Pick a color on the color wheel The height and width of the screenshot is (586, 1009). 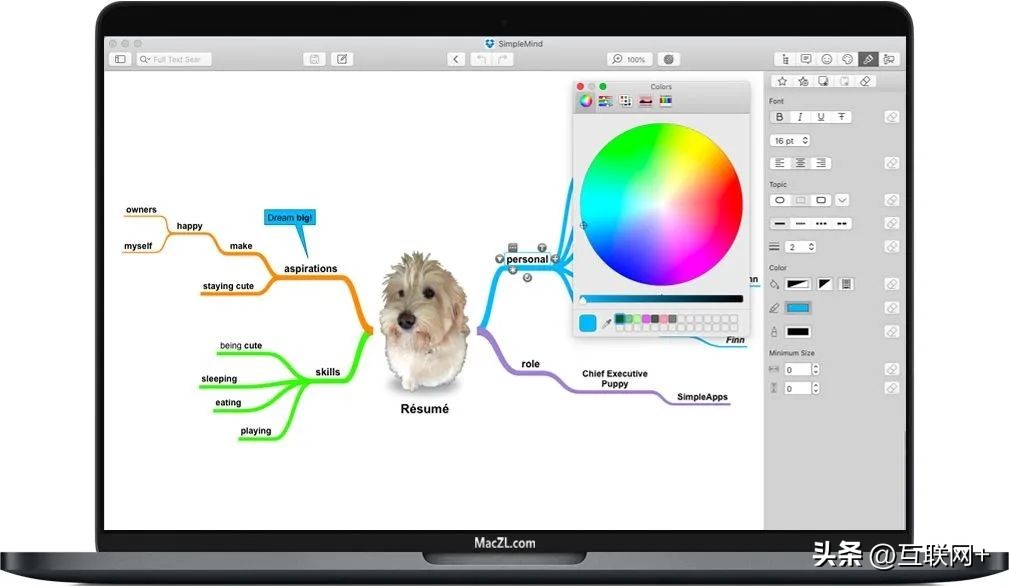tap(661, 204)
